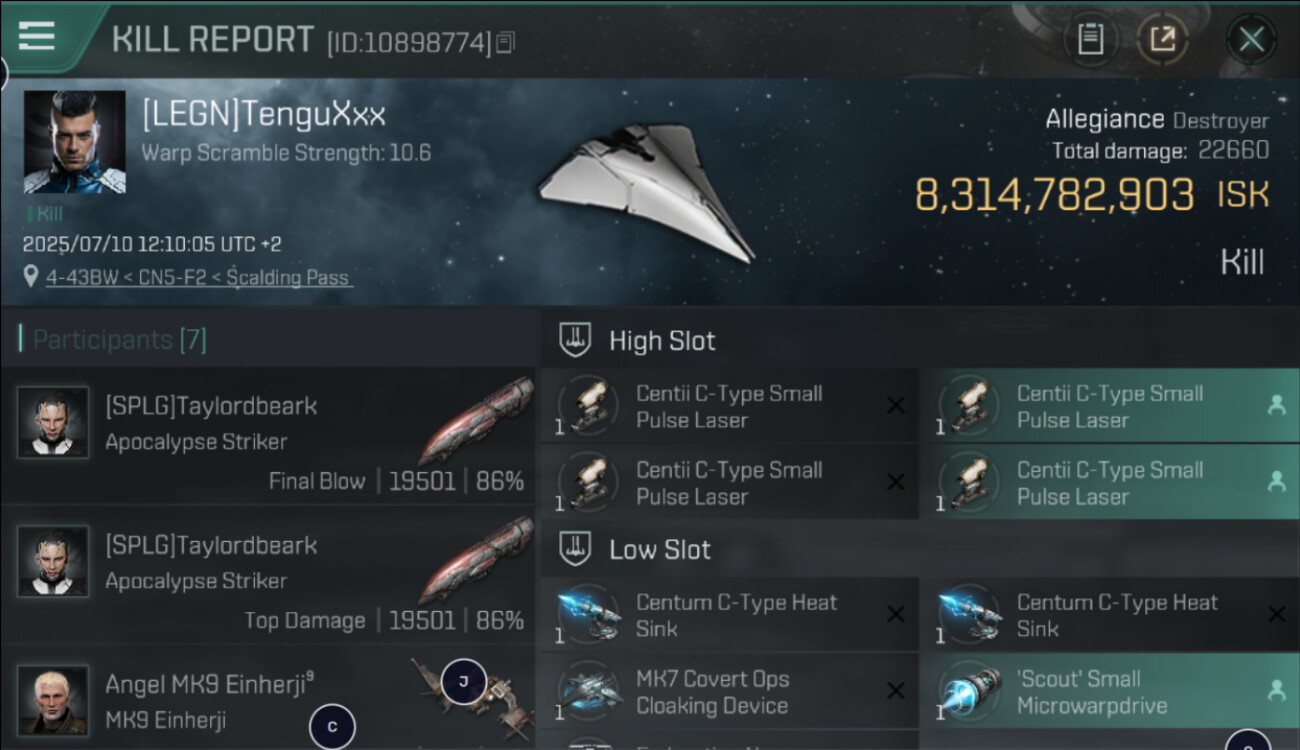1300x750 pixels.
Task: Select the Participants [7] header
Action: [x=112, y=340]
